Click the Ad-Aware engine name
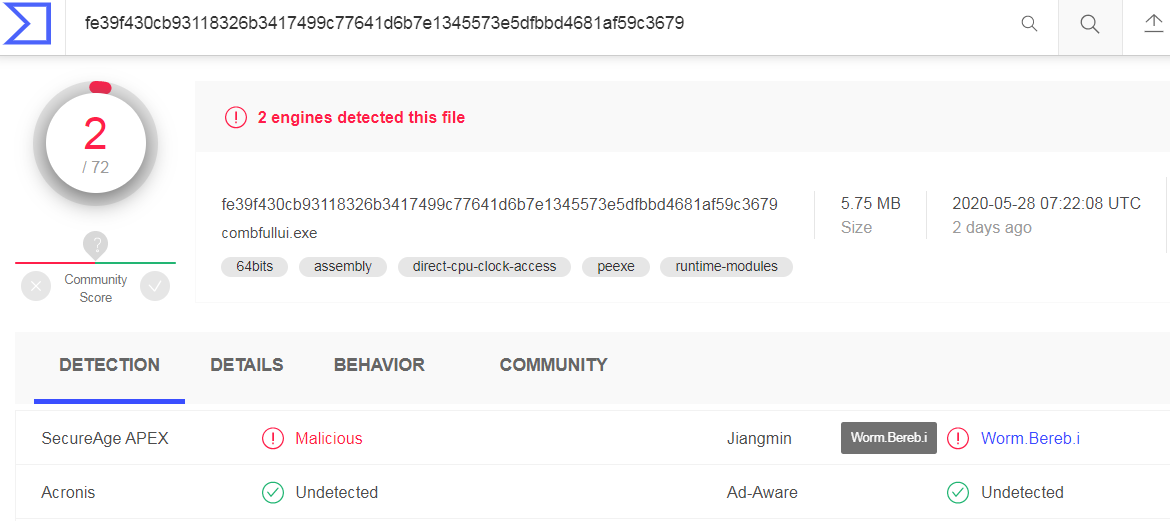This screenshot has height=521, width=1170. 763,493
